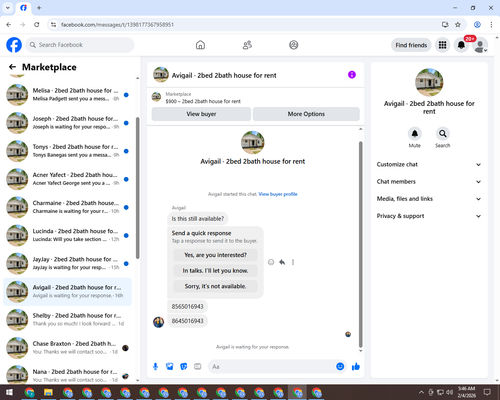This screenshot has height=400, width=500.
Task: Click the More Options button
Action: pos(306,114)
